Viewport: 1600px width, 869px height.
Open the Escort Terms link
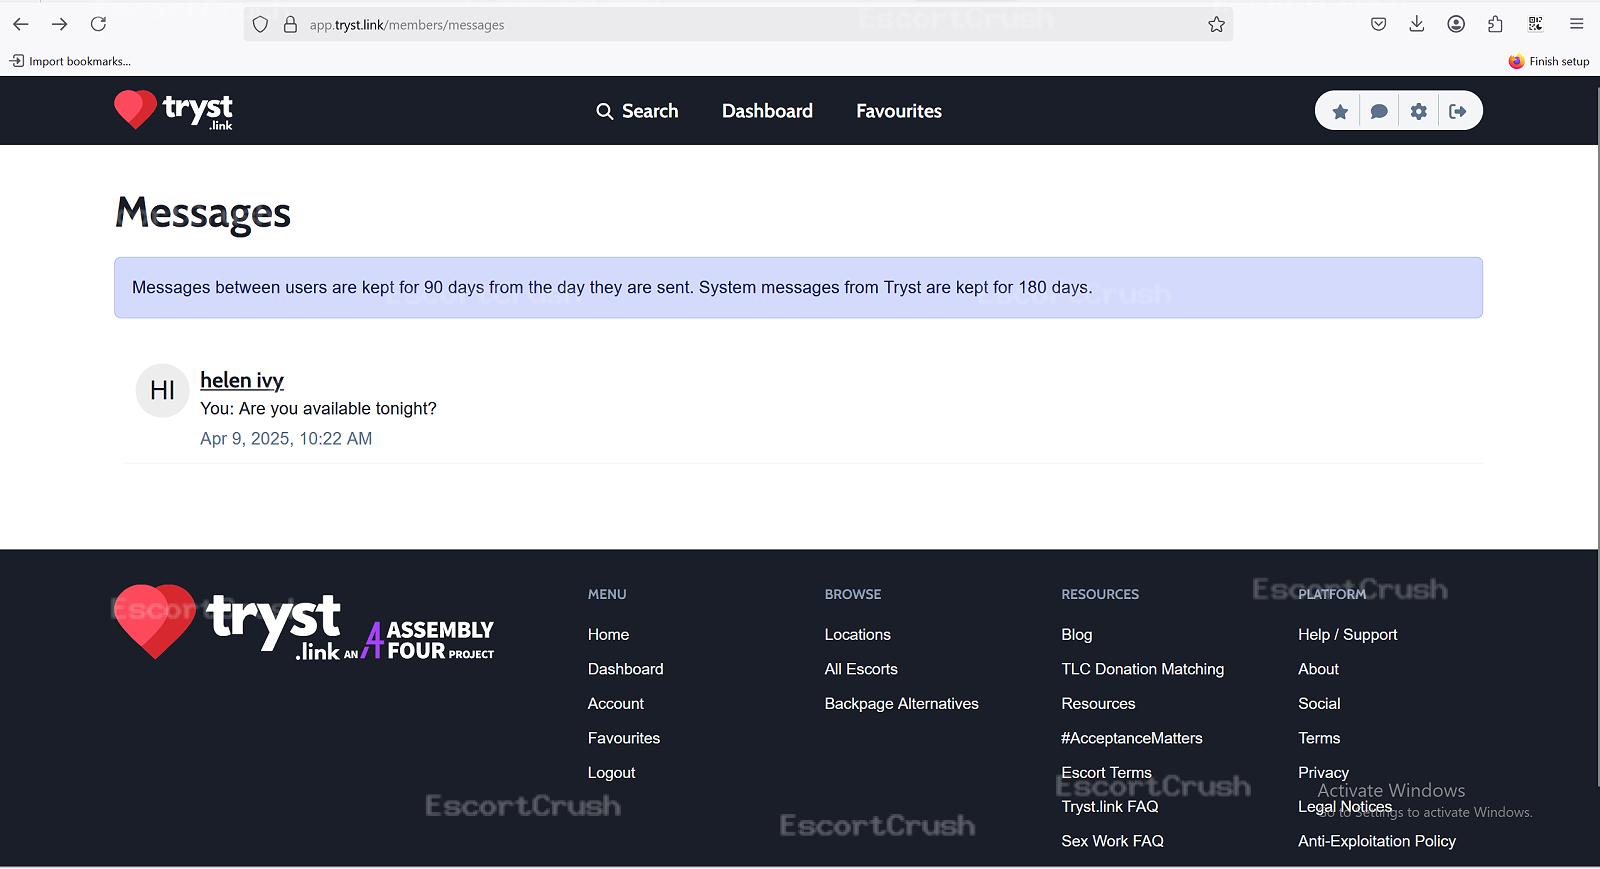point(1106,773)
